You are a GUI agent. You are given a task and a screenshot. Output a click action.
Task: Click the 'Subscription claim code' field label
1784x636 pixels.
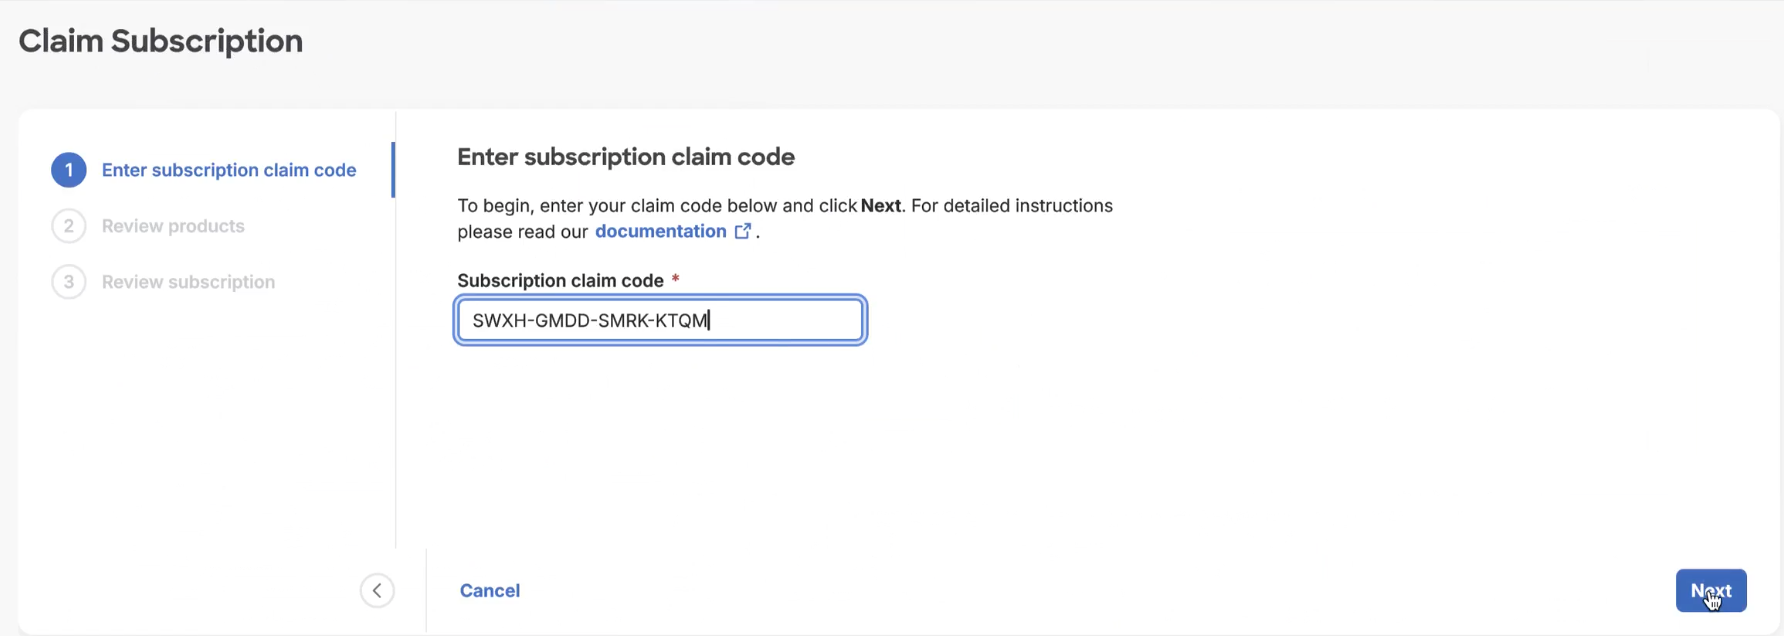pos(560,281)
